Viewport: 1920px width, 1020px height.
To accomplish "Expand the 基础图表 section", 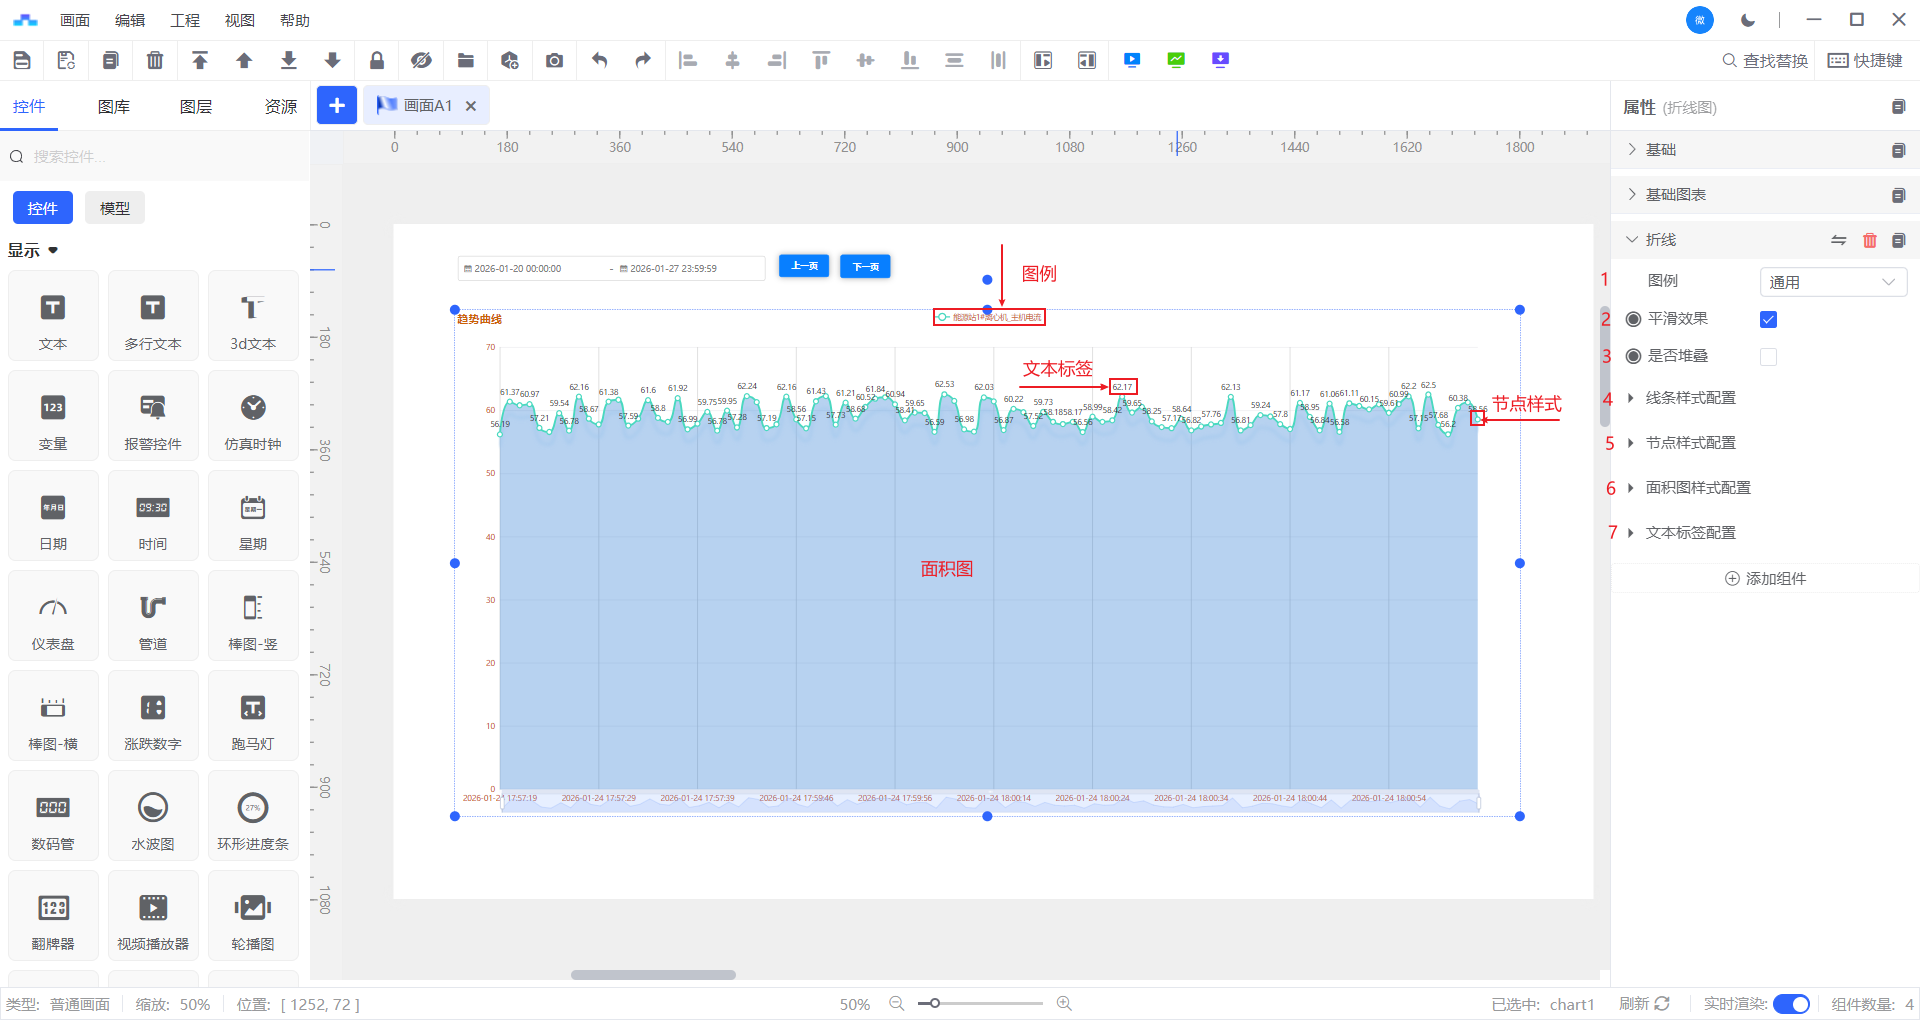I will coord(1675,195).
